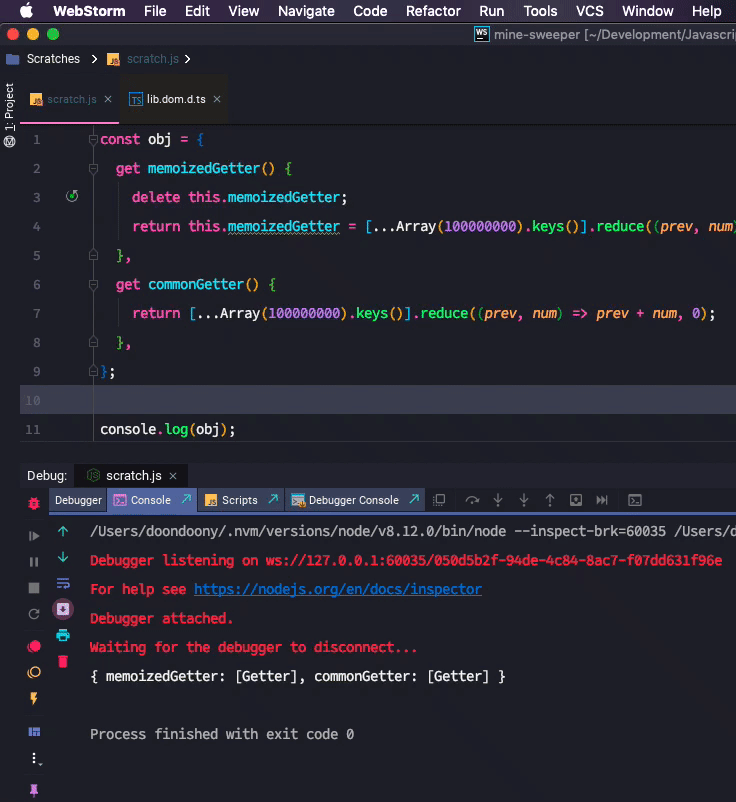This screenshot has height=802, width=736.
Task: Detach Console tab using its arrow icon
Action: (187, 499)
